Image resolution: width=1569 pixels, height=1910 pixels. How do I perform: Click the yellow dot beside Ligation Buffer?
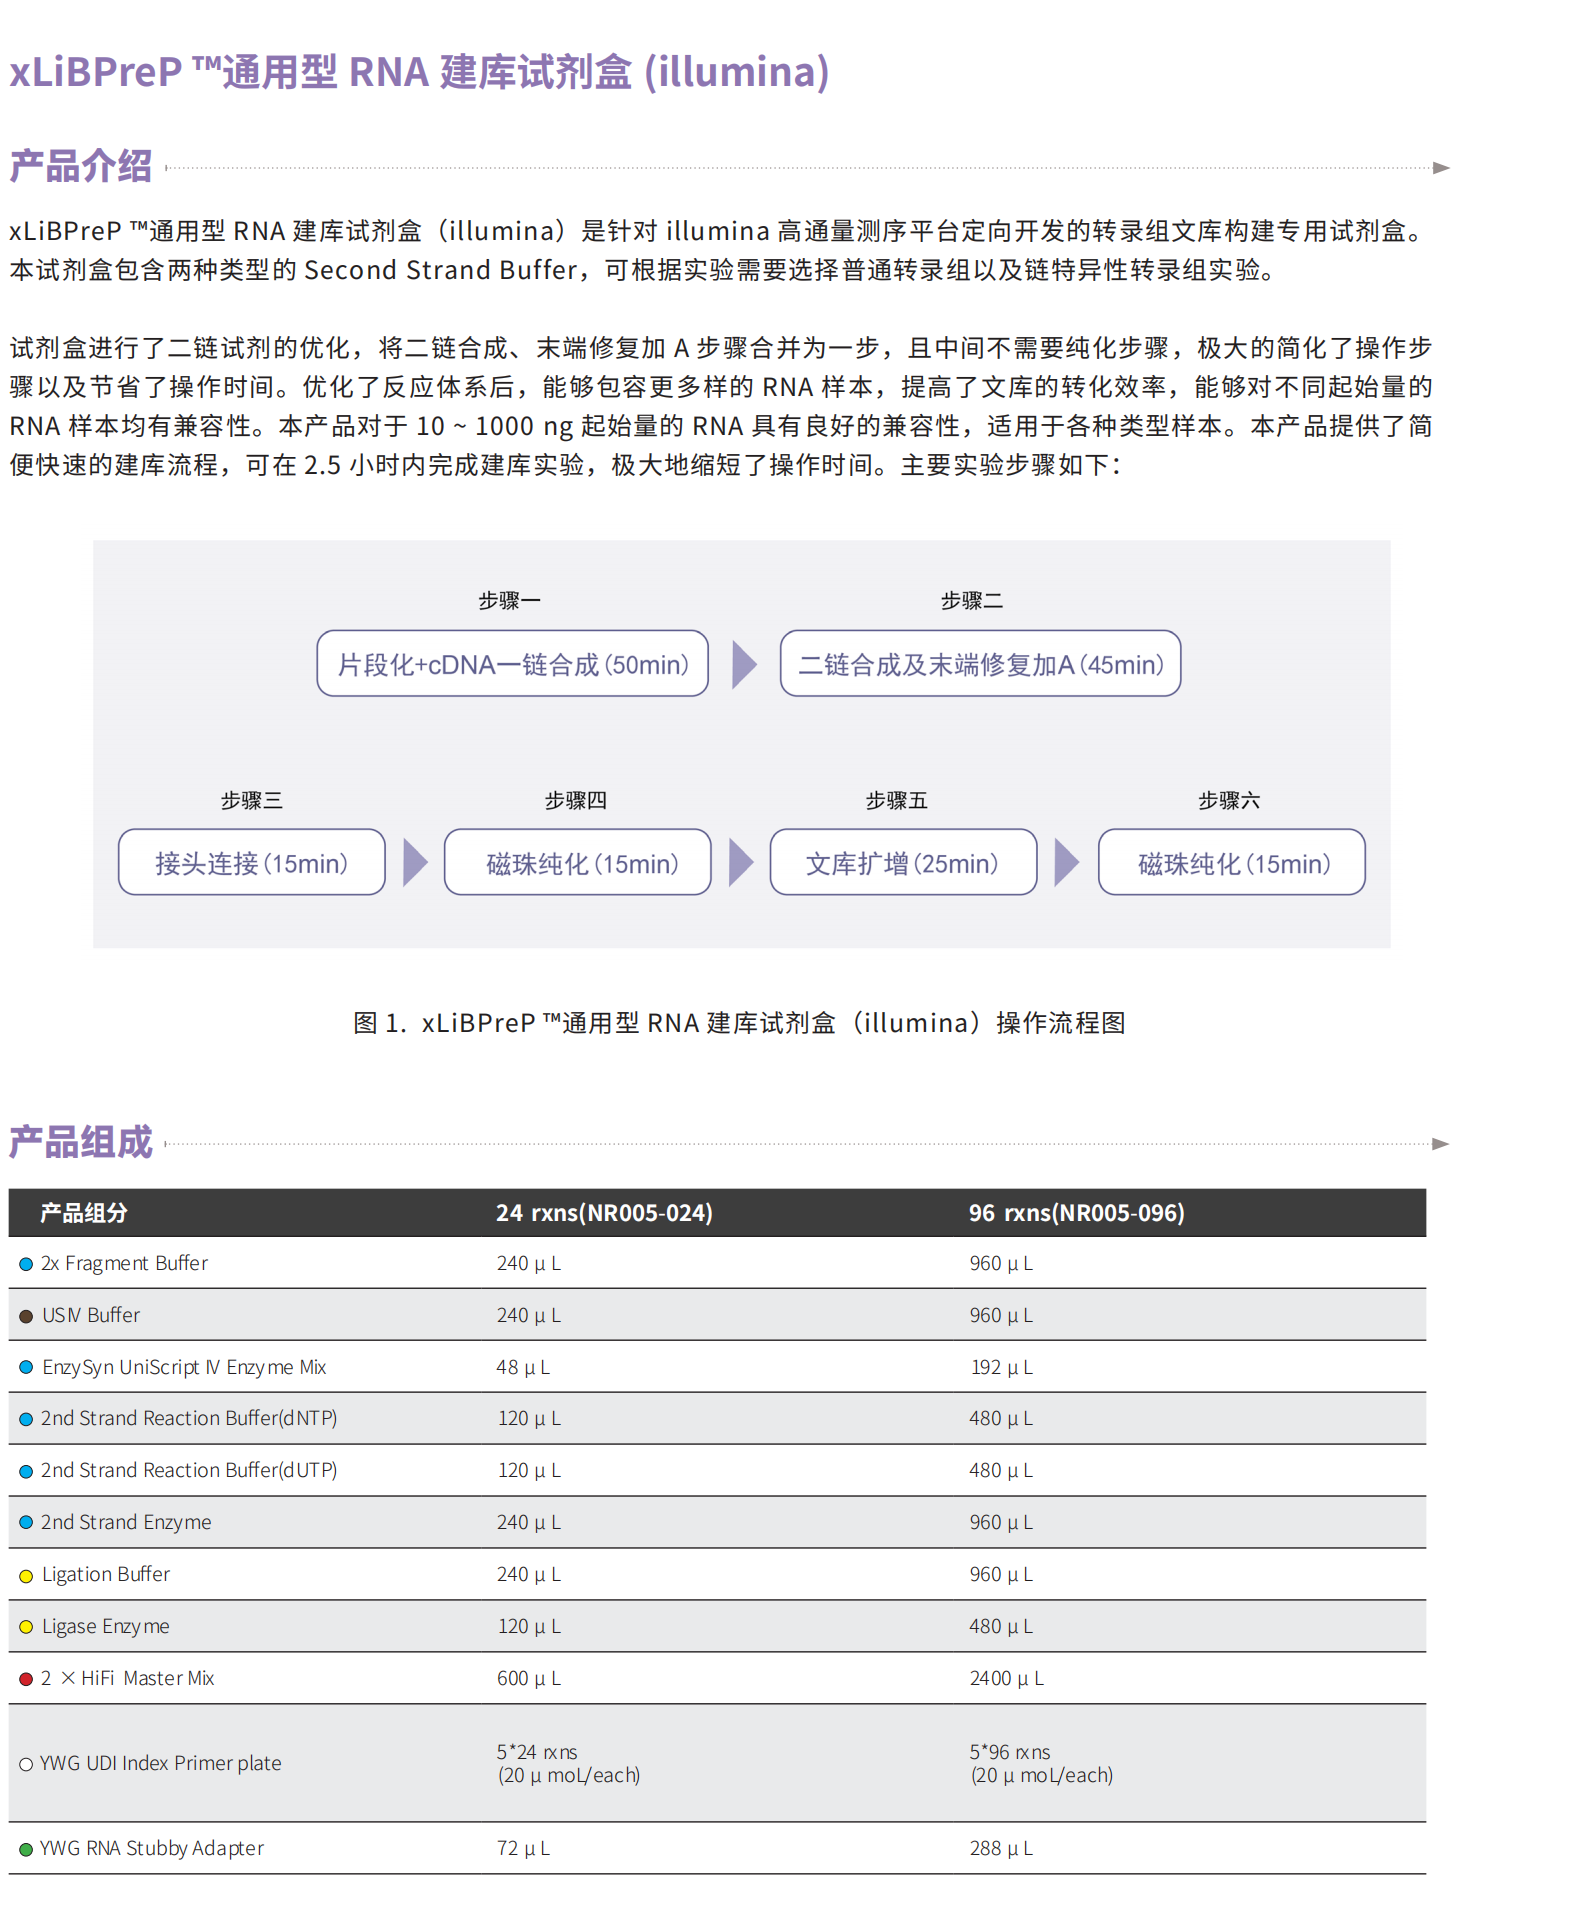[26, 1576]
